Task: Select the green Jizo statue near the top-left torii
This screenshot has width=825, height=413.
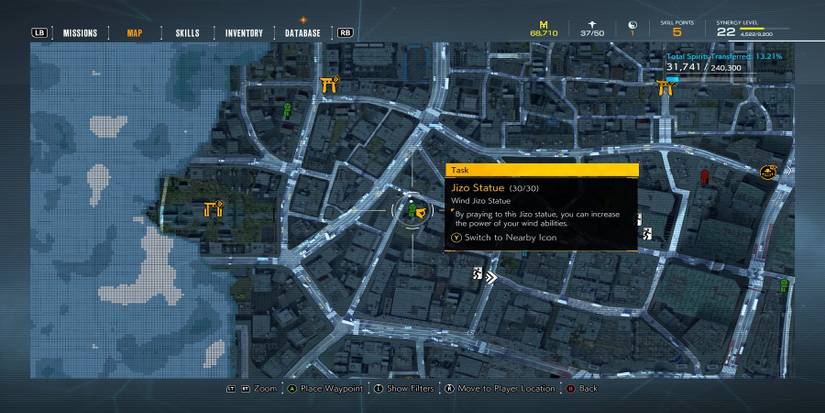Action: tap(287, 110)
